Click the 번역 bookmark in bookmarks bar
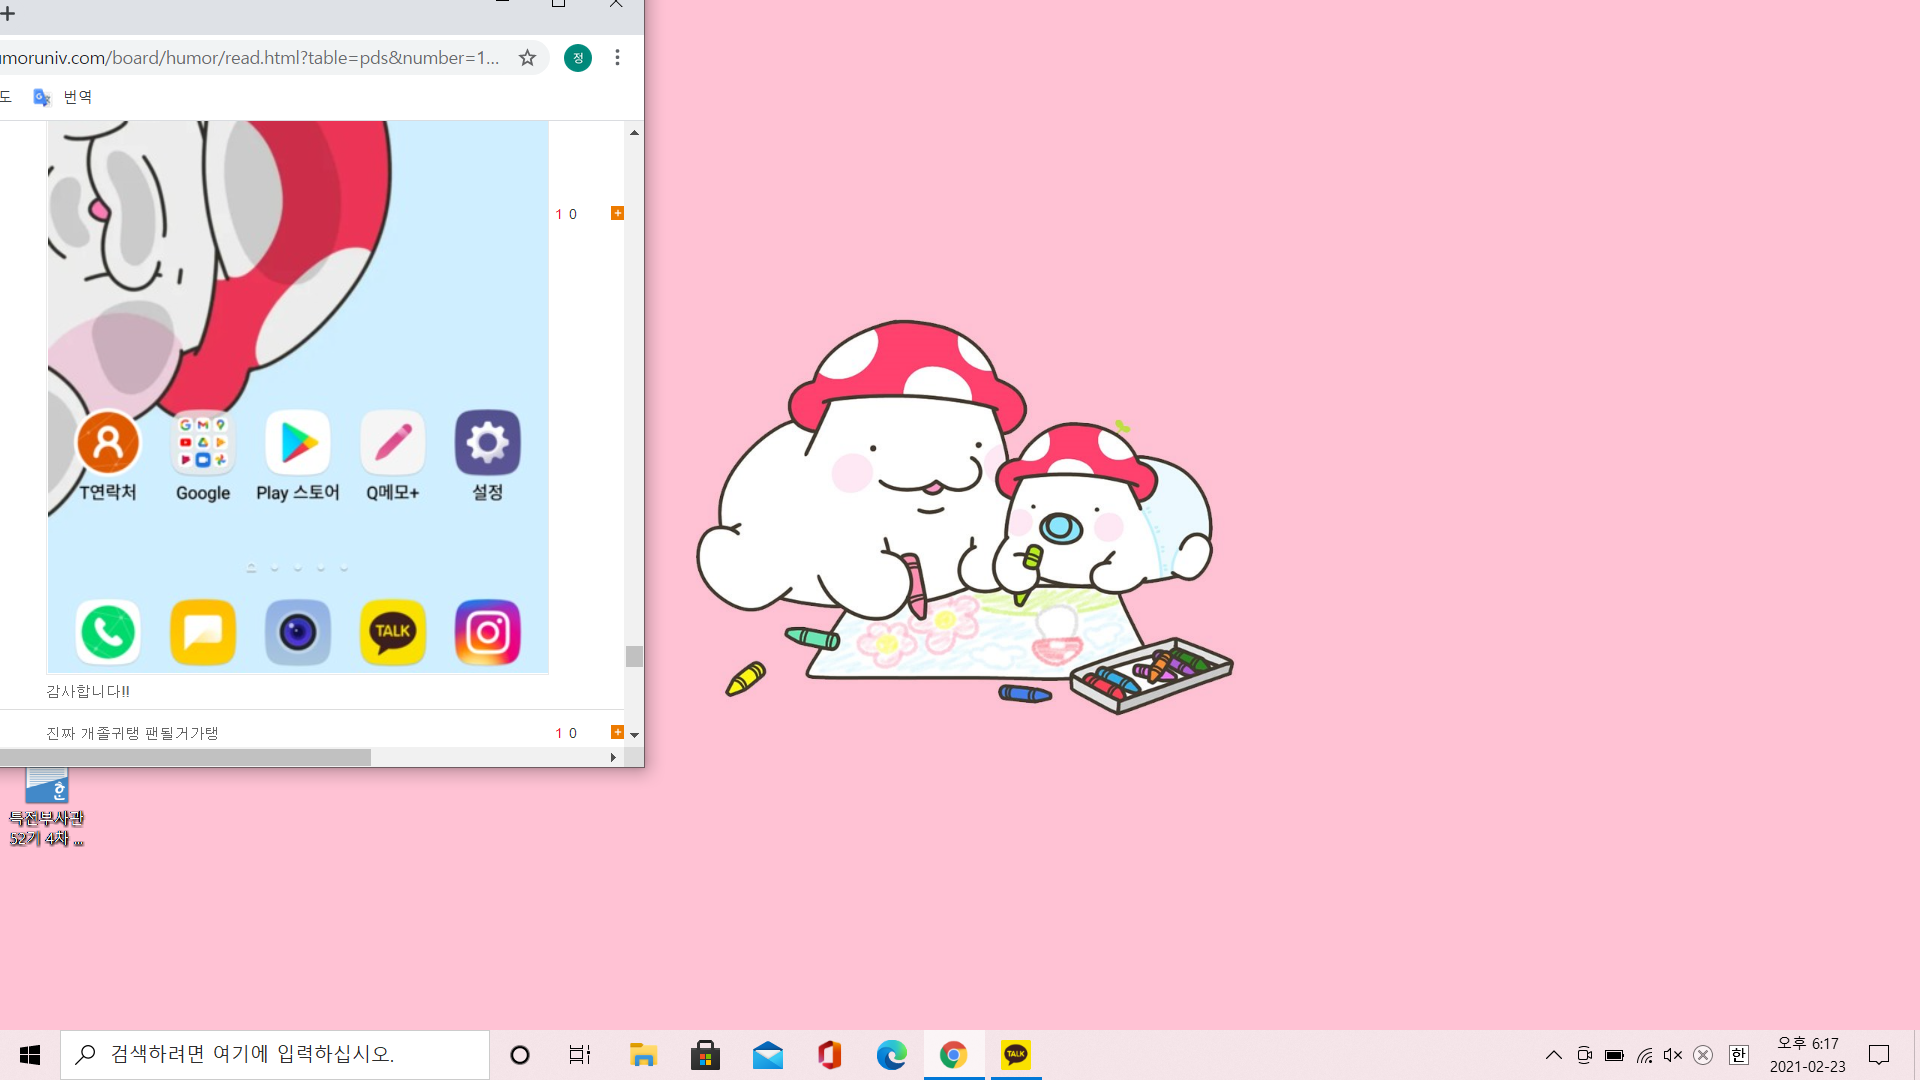The image size is (1920, 1080). 64,97
